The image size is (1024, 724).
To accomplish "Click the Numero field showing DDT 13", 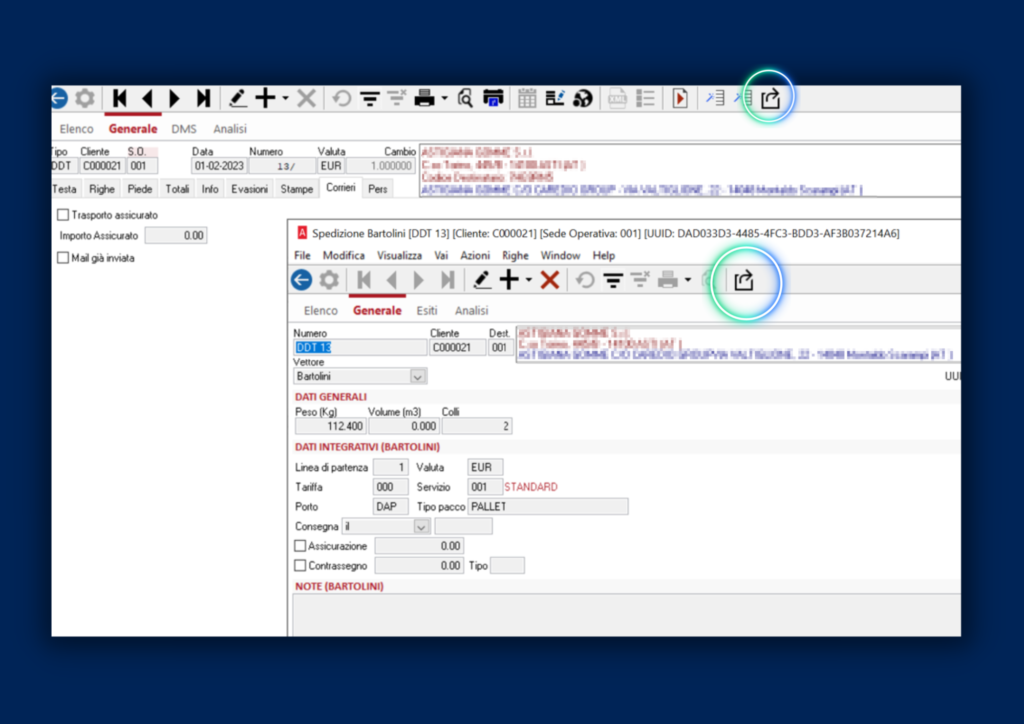I will (360, 348).
